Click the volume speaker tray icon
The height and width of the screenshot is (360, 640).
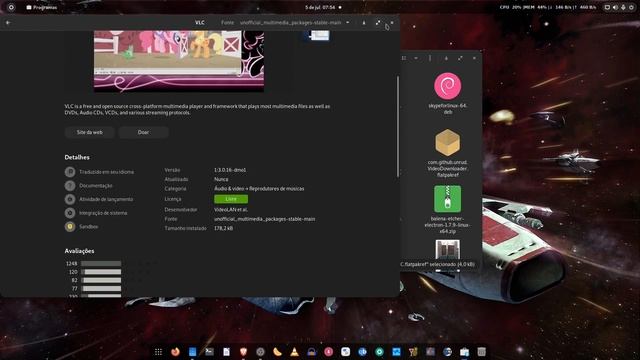616,7
